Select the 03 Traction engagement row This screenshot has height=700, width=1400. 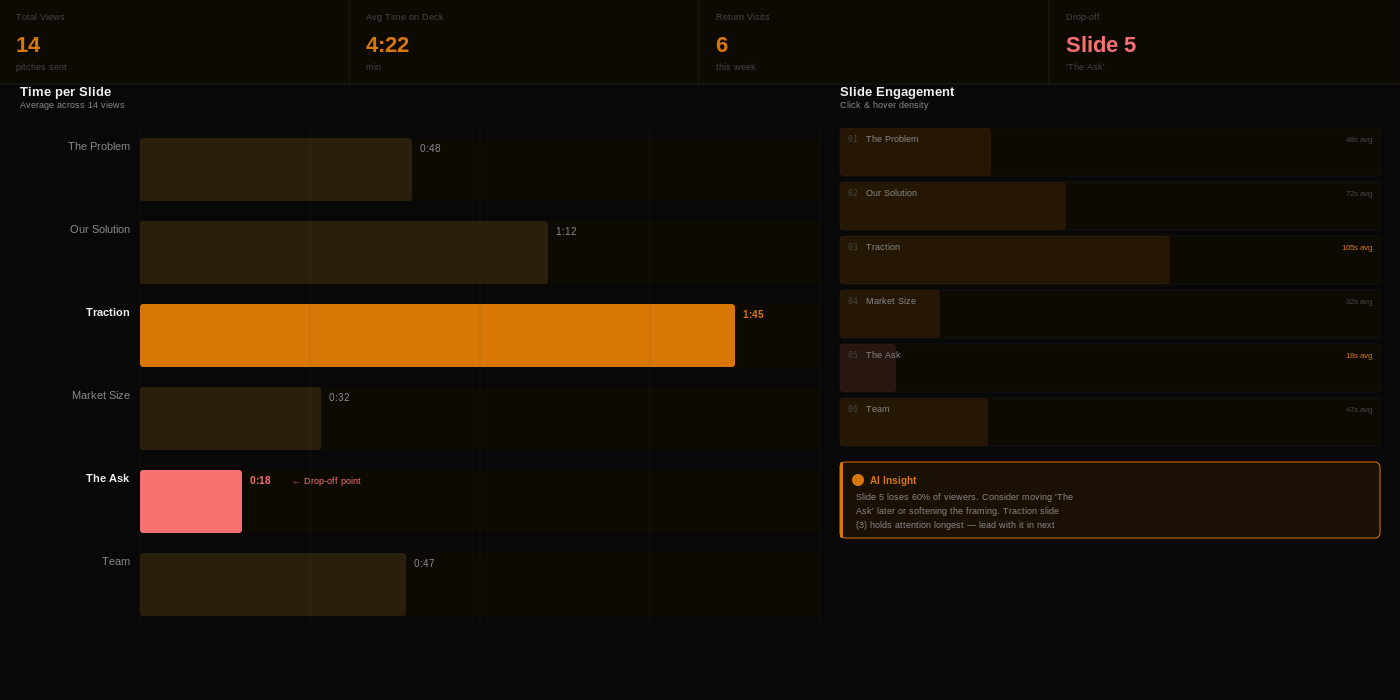pyautogui.click(x=1110, y=260)
